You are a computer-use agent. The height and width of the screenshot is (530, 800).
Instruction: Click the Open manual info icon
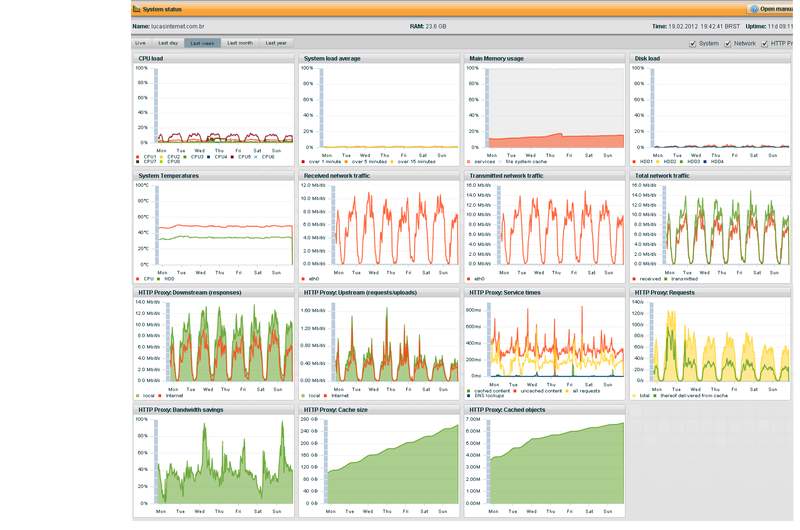click(x=755, y=9)
